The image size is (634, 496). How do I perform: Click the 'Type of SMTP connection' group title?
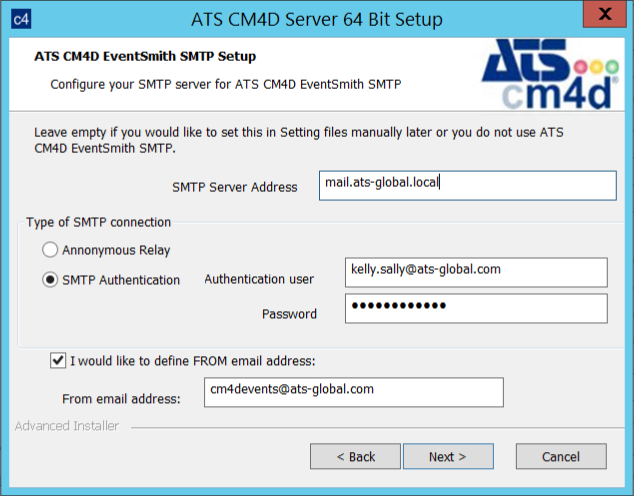pyautogui.click(x=98, y=222)
